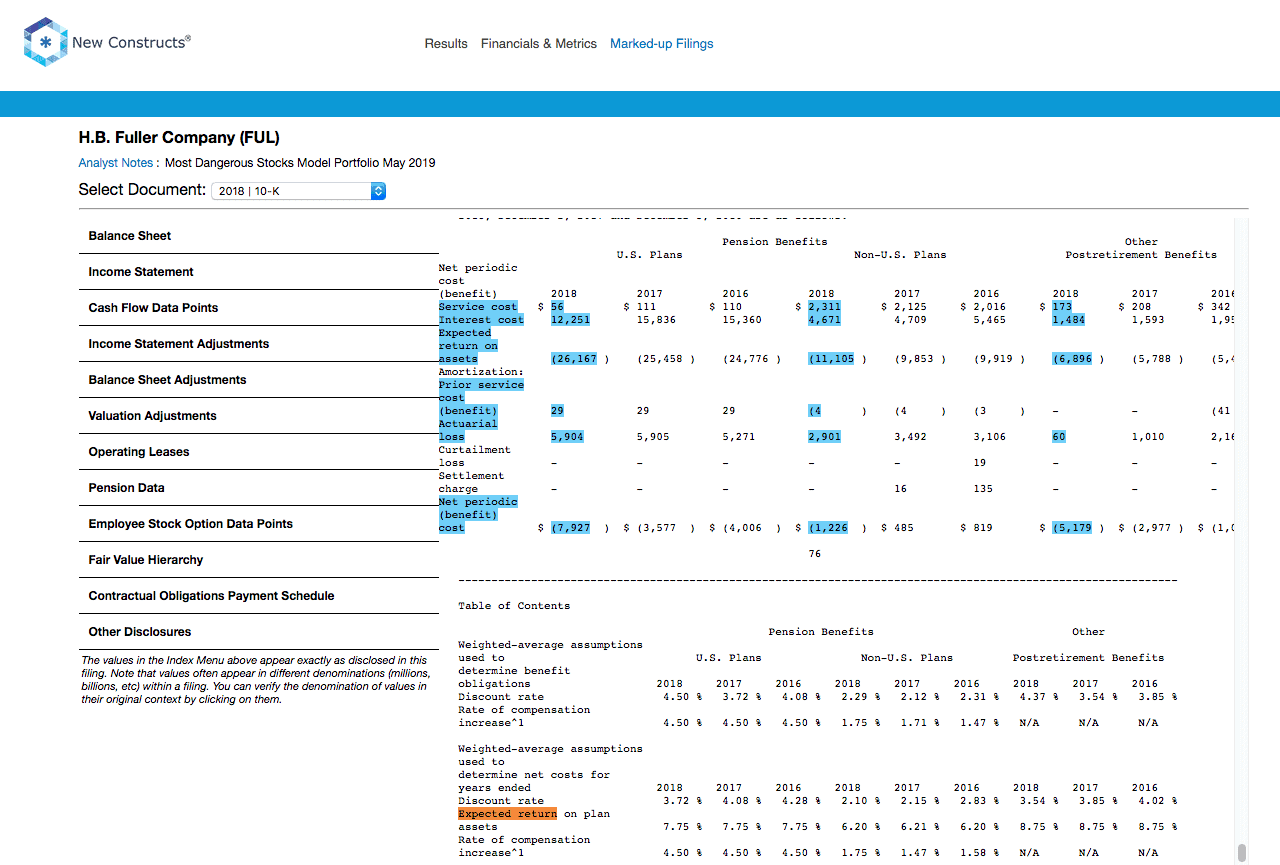1280x865 pixels.
Task: Click the Table of Contents text
Action: click(x=514, y=606)
